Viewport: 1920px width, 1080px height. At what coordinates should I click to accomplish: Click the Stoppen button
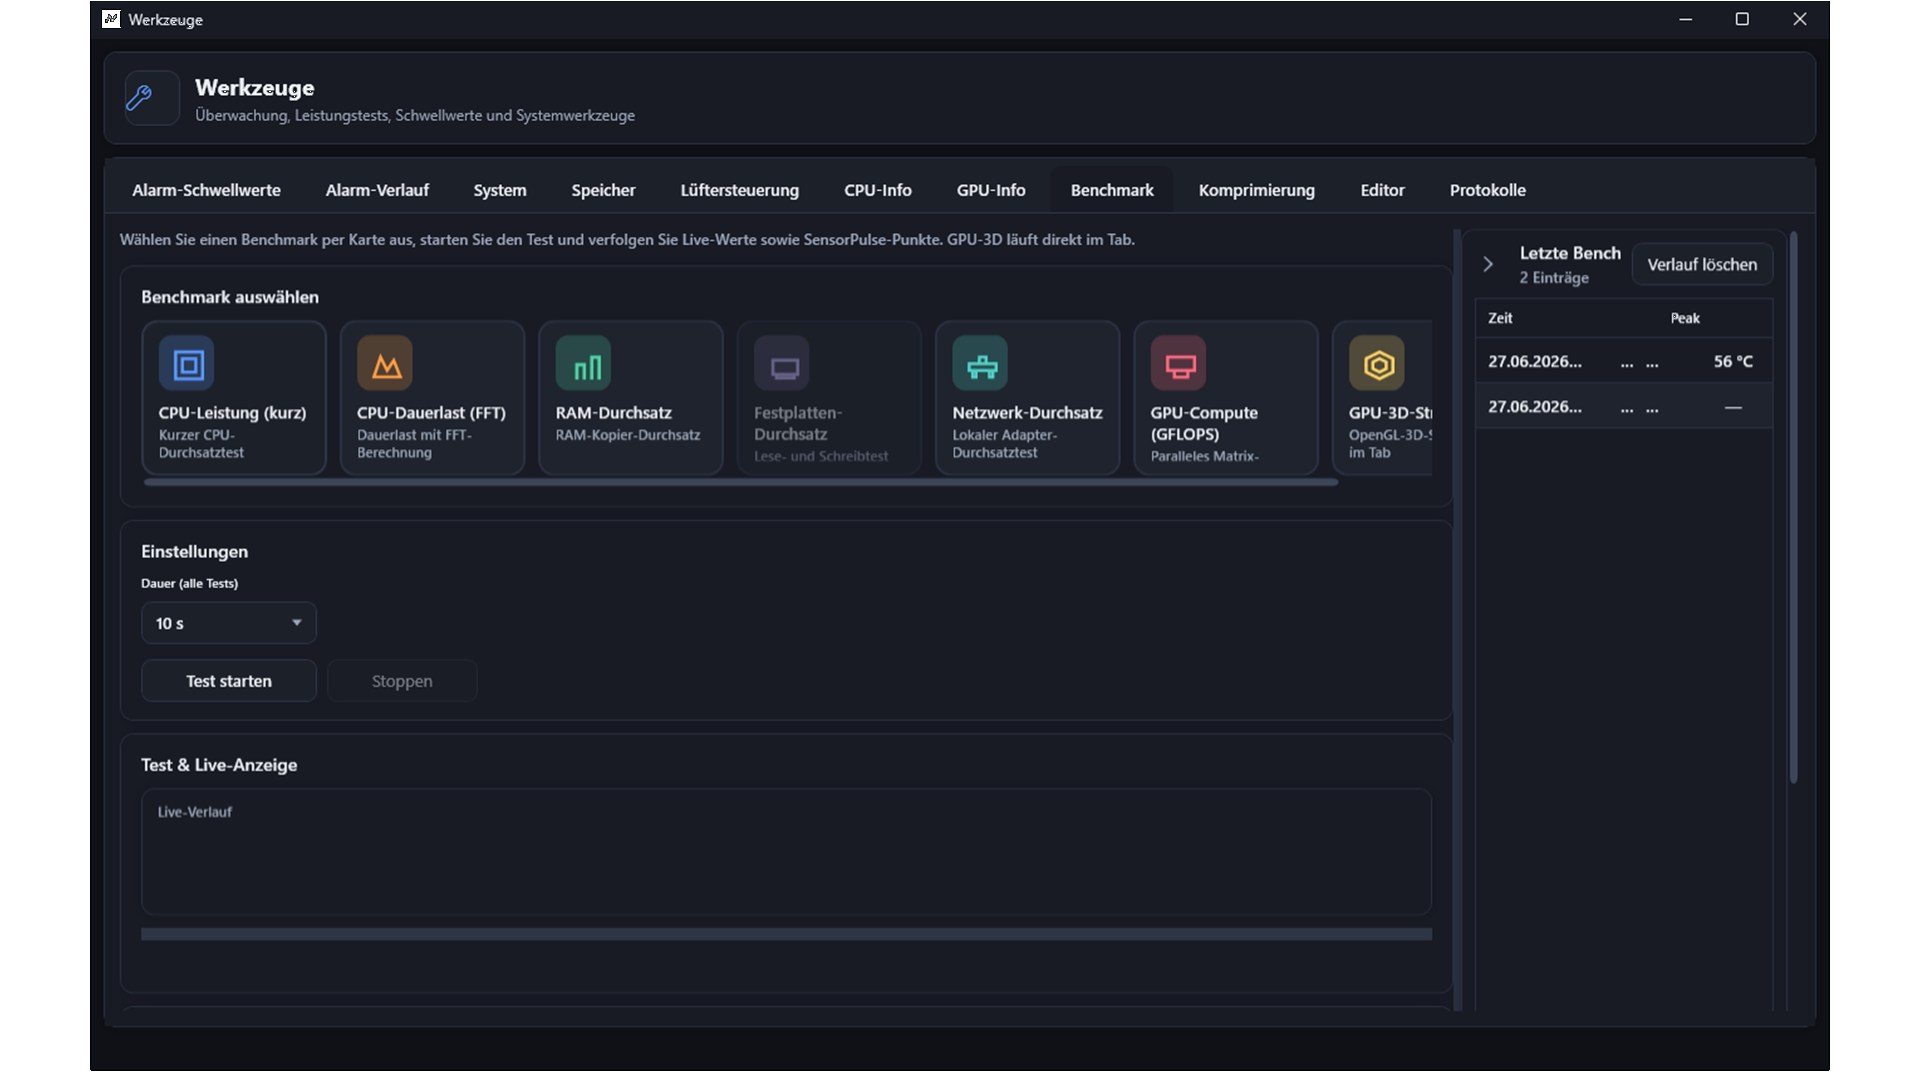(402, 681)
